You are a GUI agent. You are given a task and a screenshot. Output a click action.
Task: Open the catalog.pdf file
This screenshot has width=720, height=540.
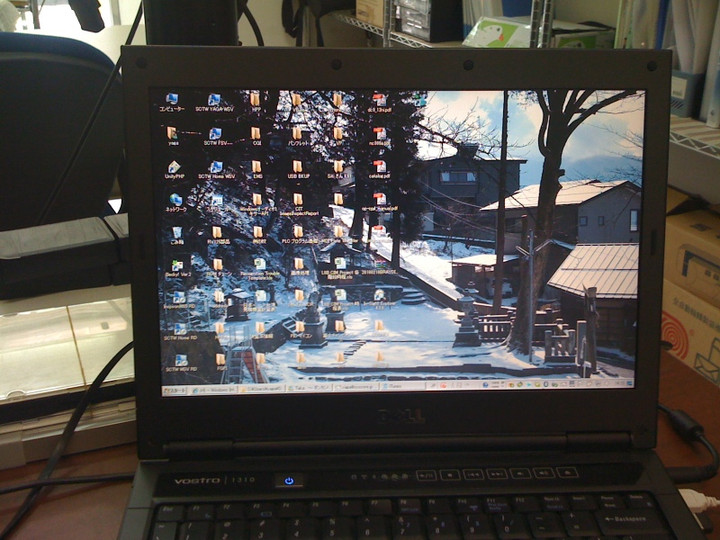pos(379,169)
